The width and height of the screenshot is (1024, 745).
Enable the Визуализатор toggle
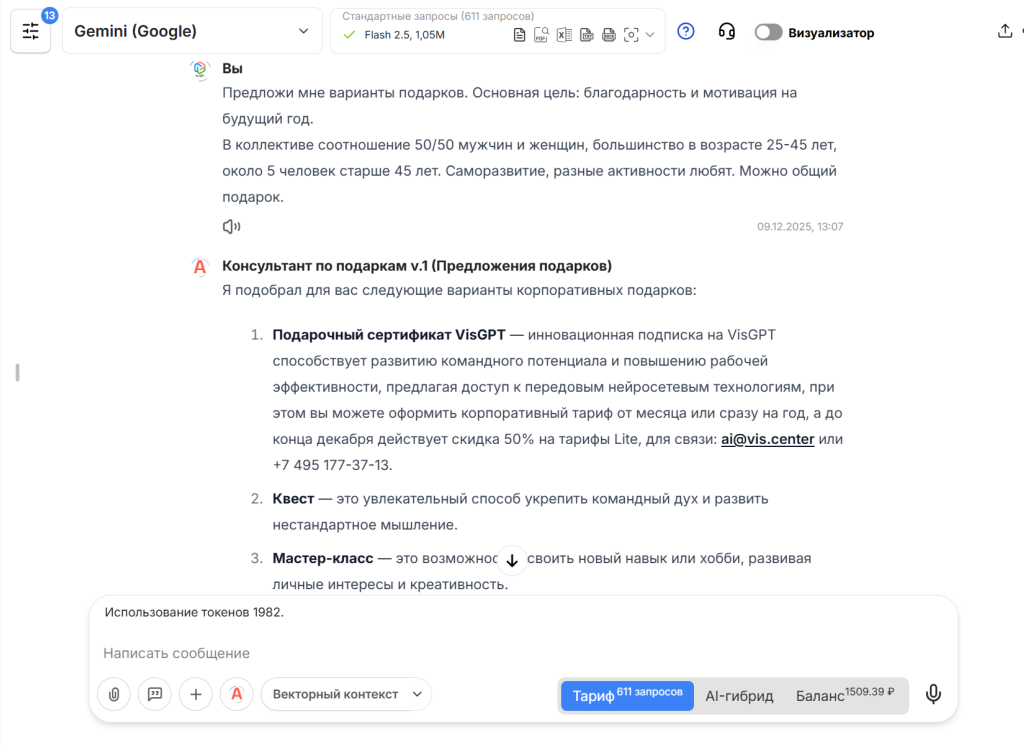pos(768,32)
